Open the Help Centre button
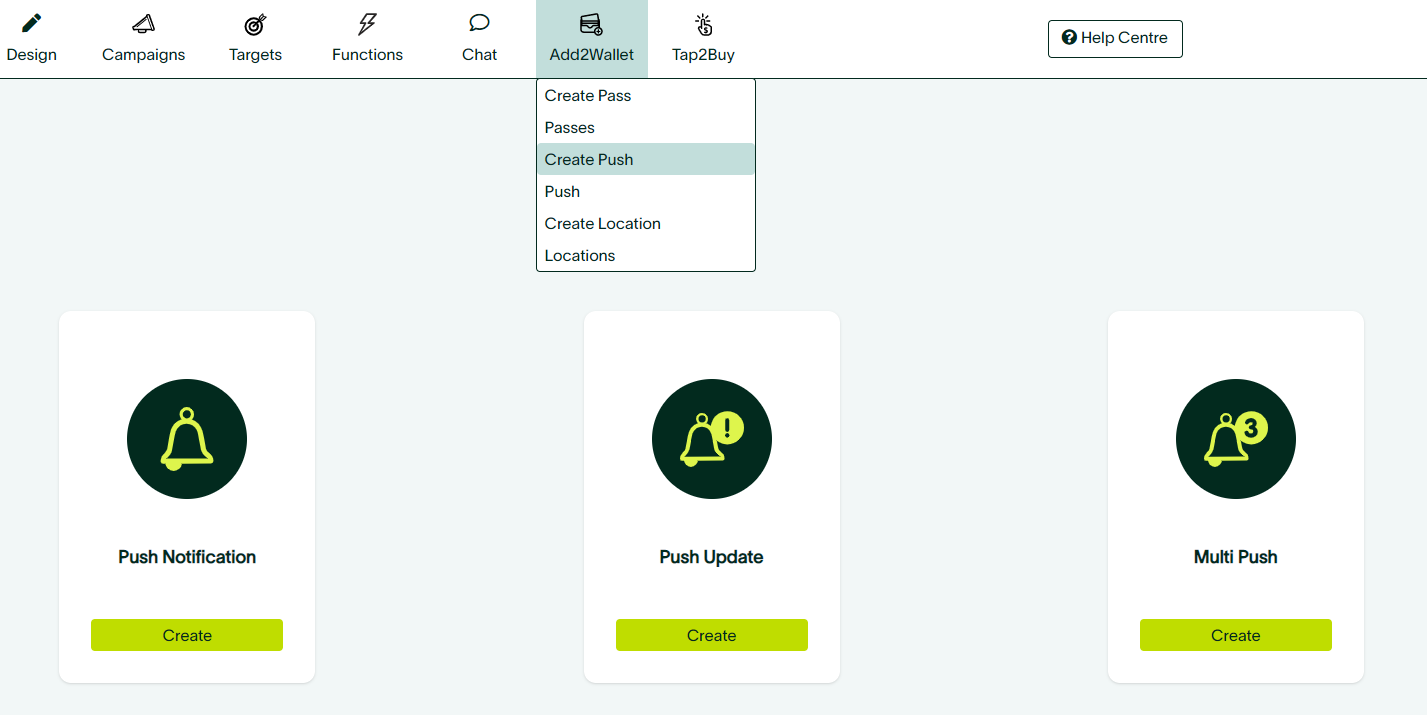The image size is (1427, 715). click(1115, 39)
